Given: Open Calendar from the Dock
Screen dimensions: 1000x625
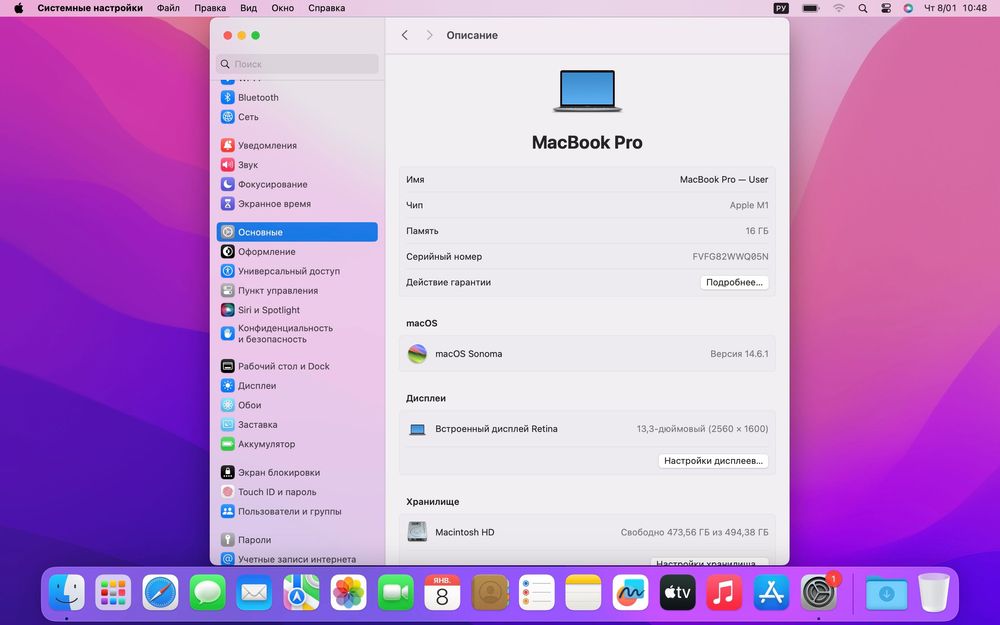Looking at the screenshot, I should 443,592.
